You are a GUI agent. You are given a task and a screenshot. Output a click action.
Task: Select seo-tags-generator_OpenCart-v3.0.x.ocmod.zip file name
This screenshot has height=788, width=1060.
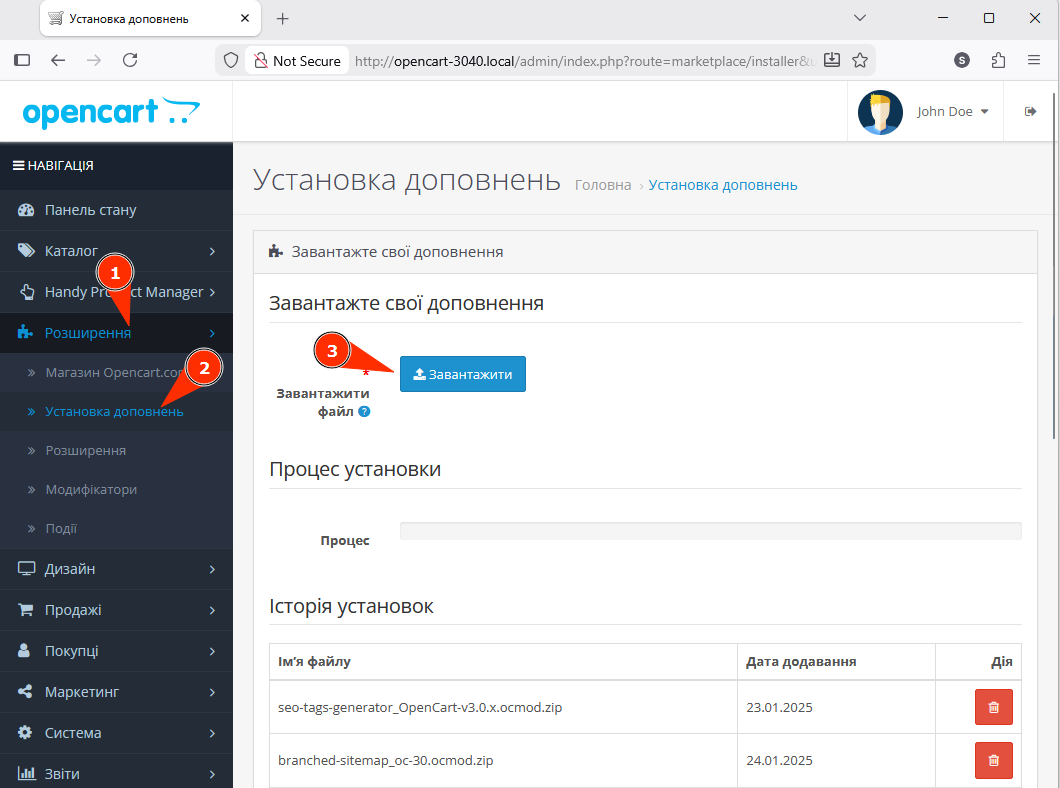pos(420,708)
